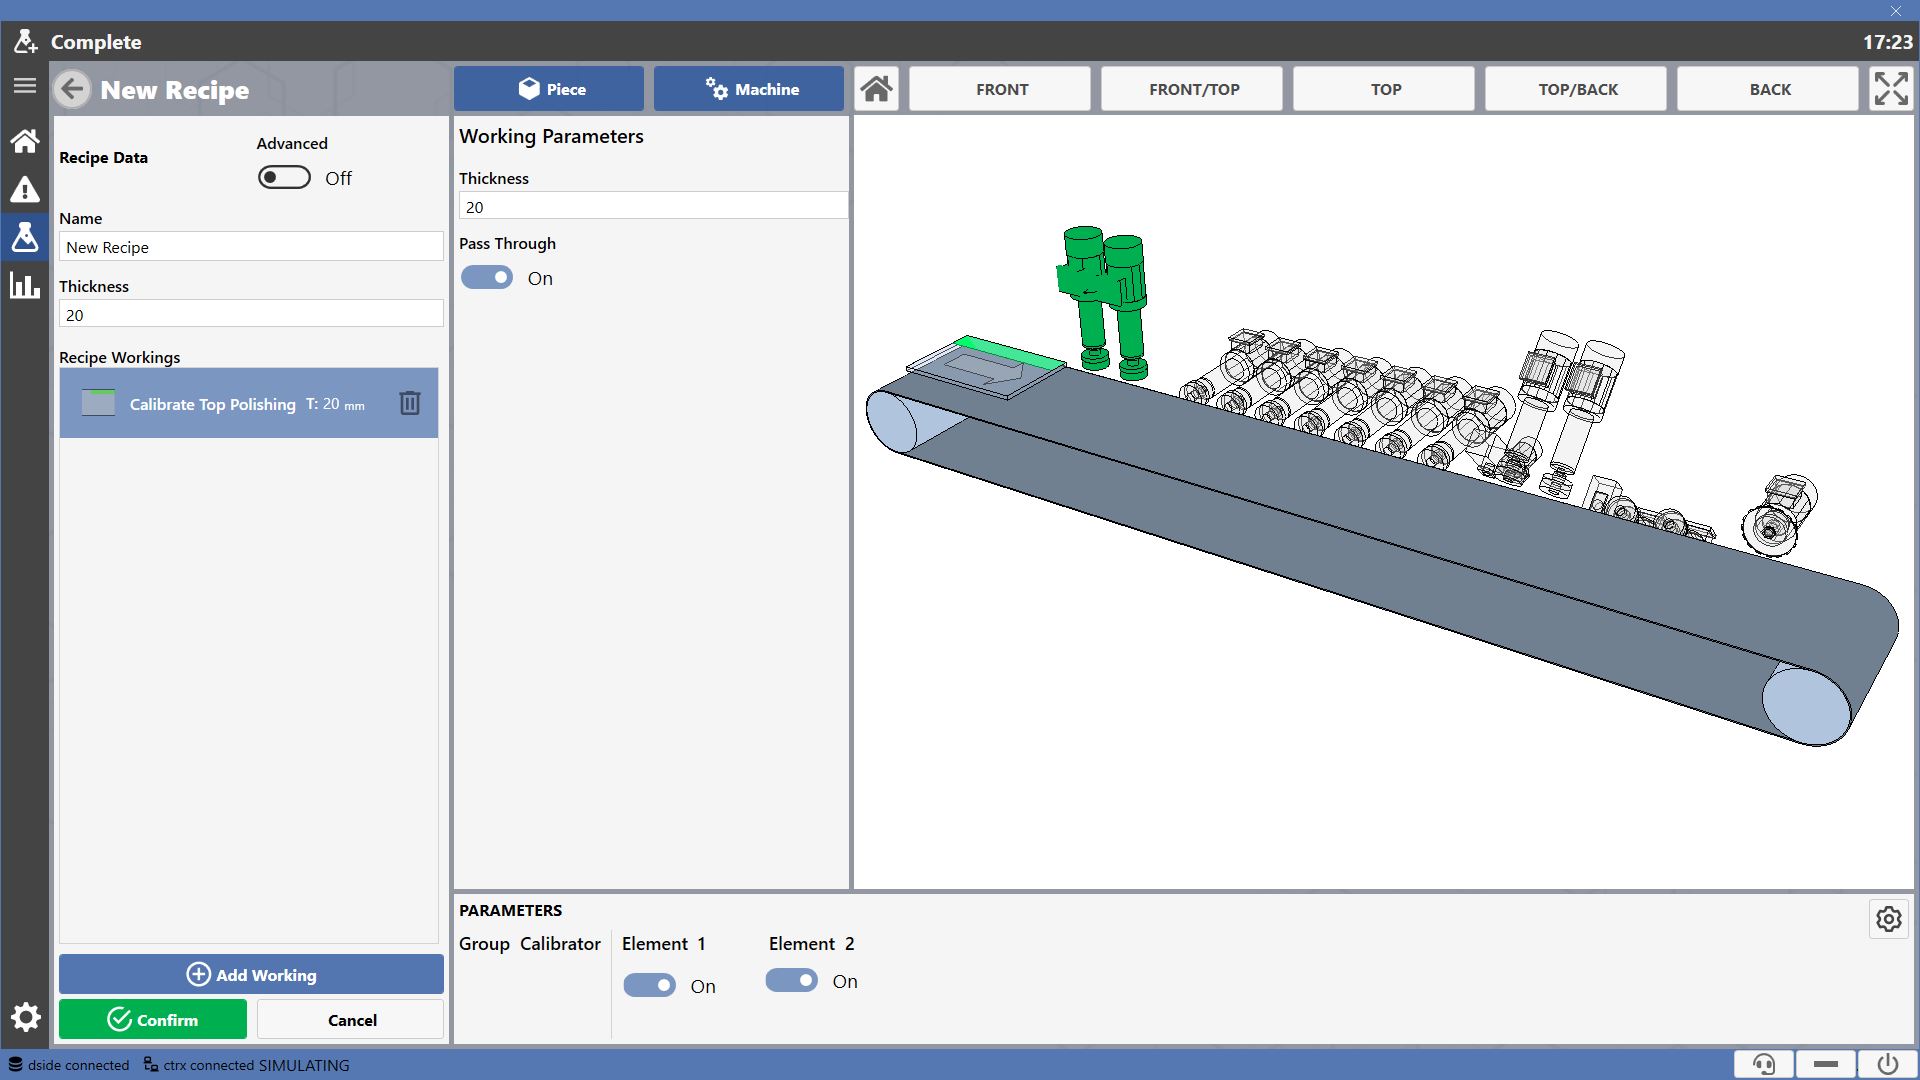Close the window with the X

click(x=1896, y=10)
